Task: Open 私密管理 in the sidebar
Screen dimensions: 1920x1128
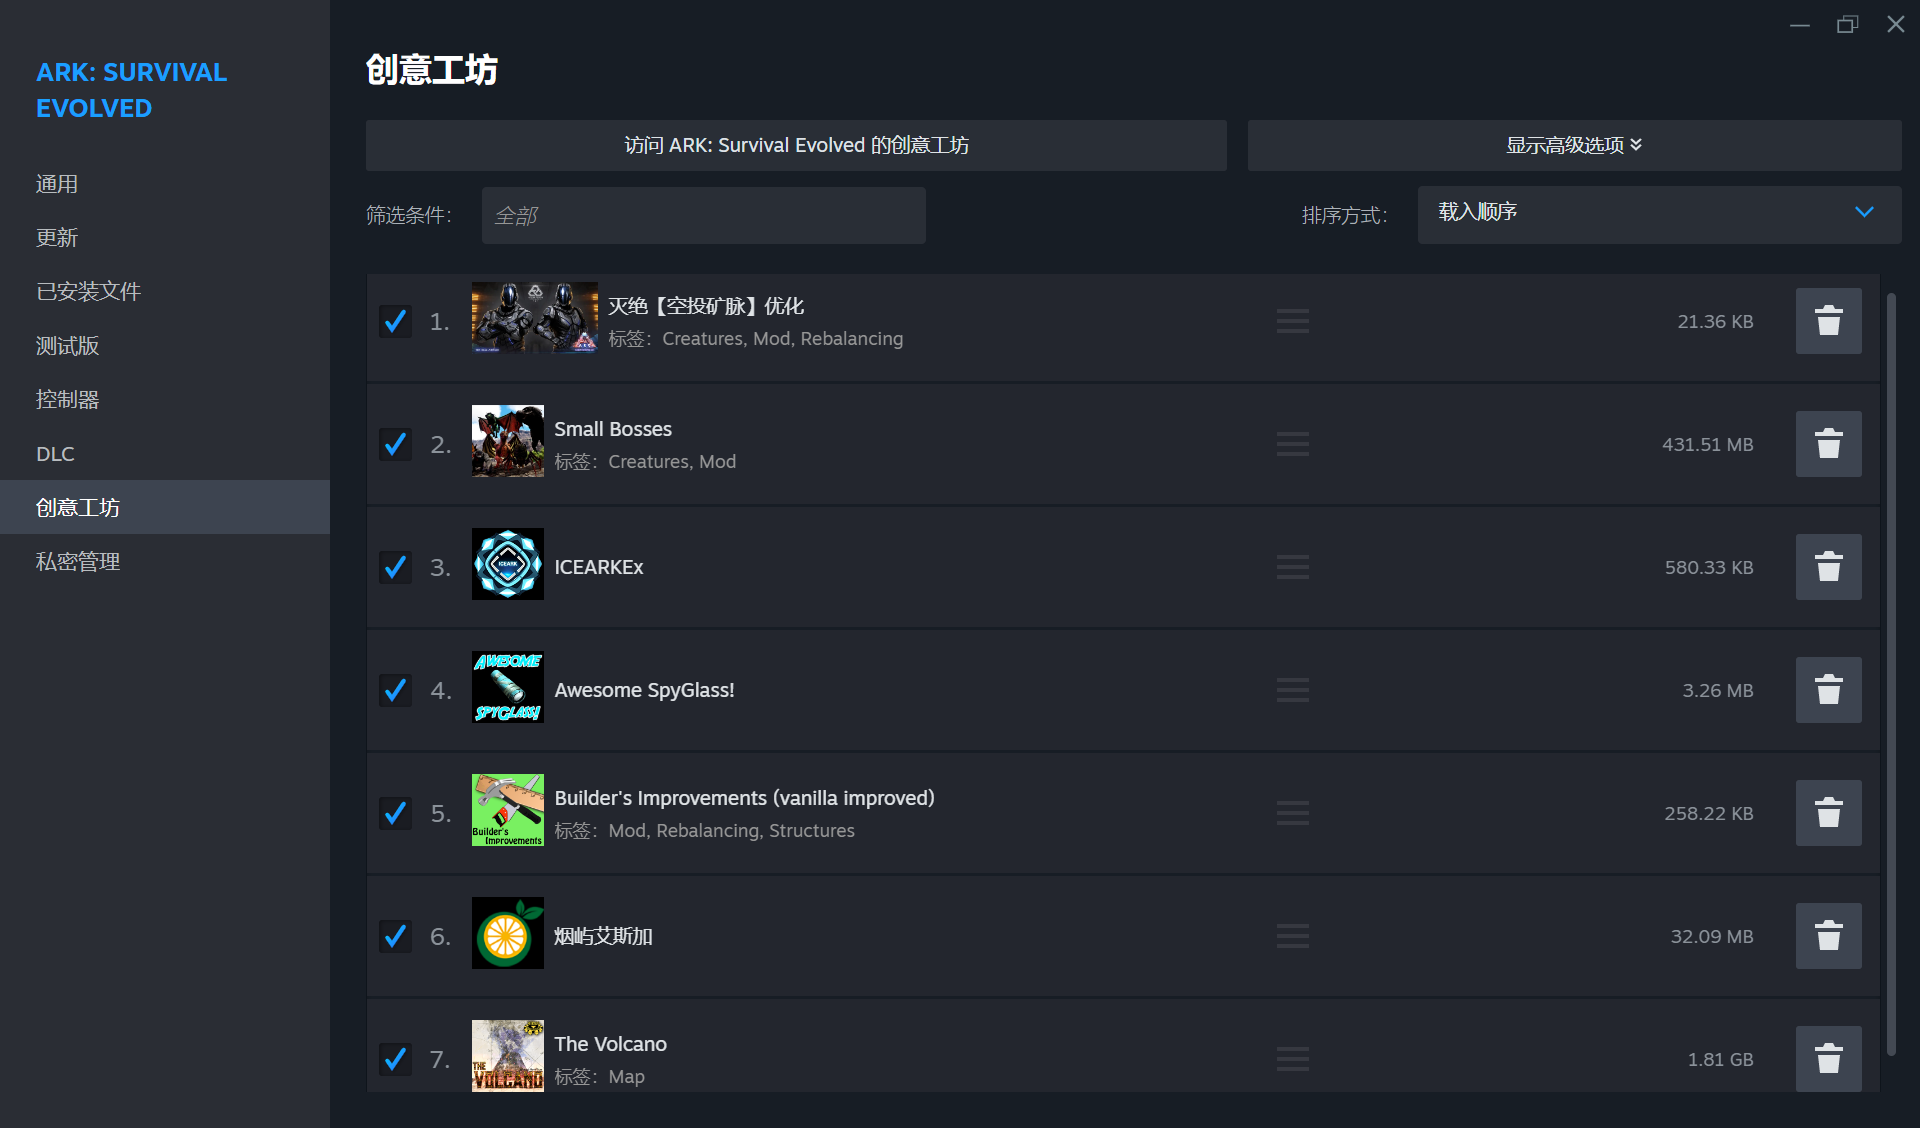Action: pos(165,562)
